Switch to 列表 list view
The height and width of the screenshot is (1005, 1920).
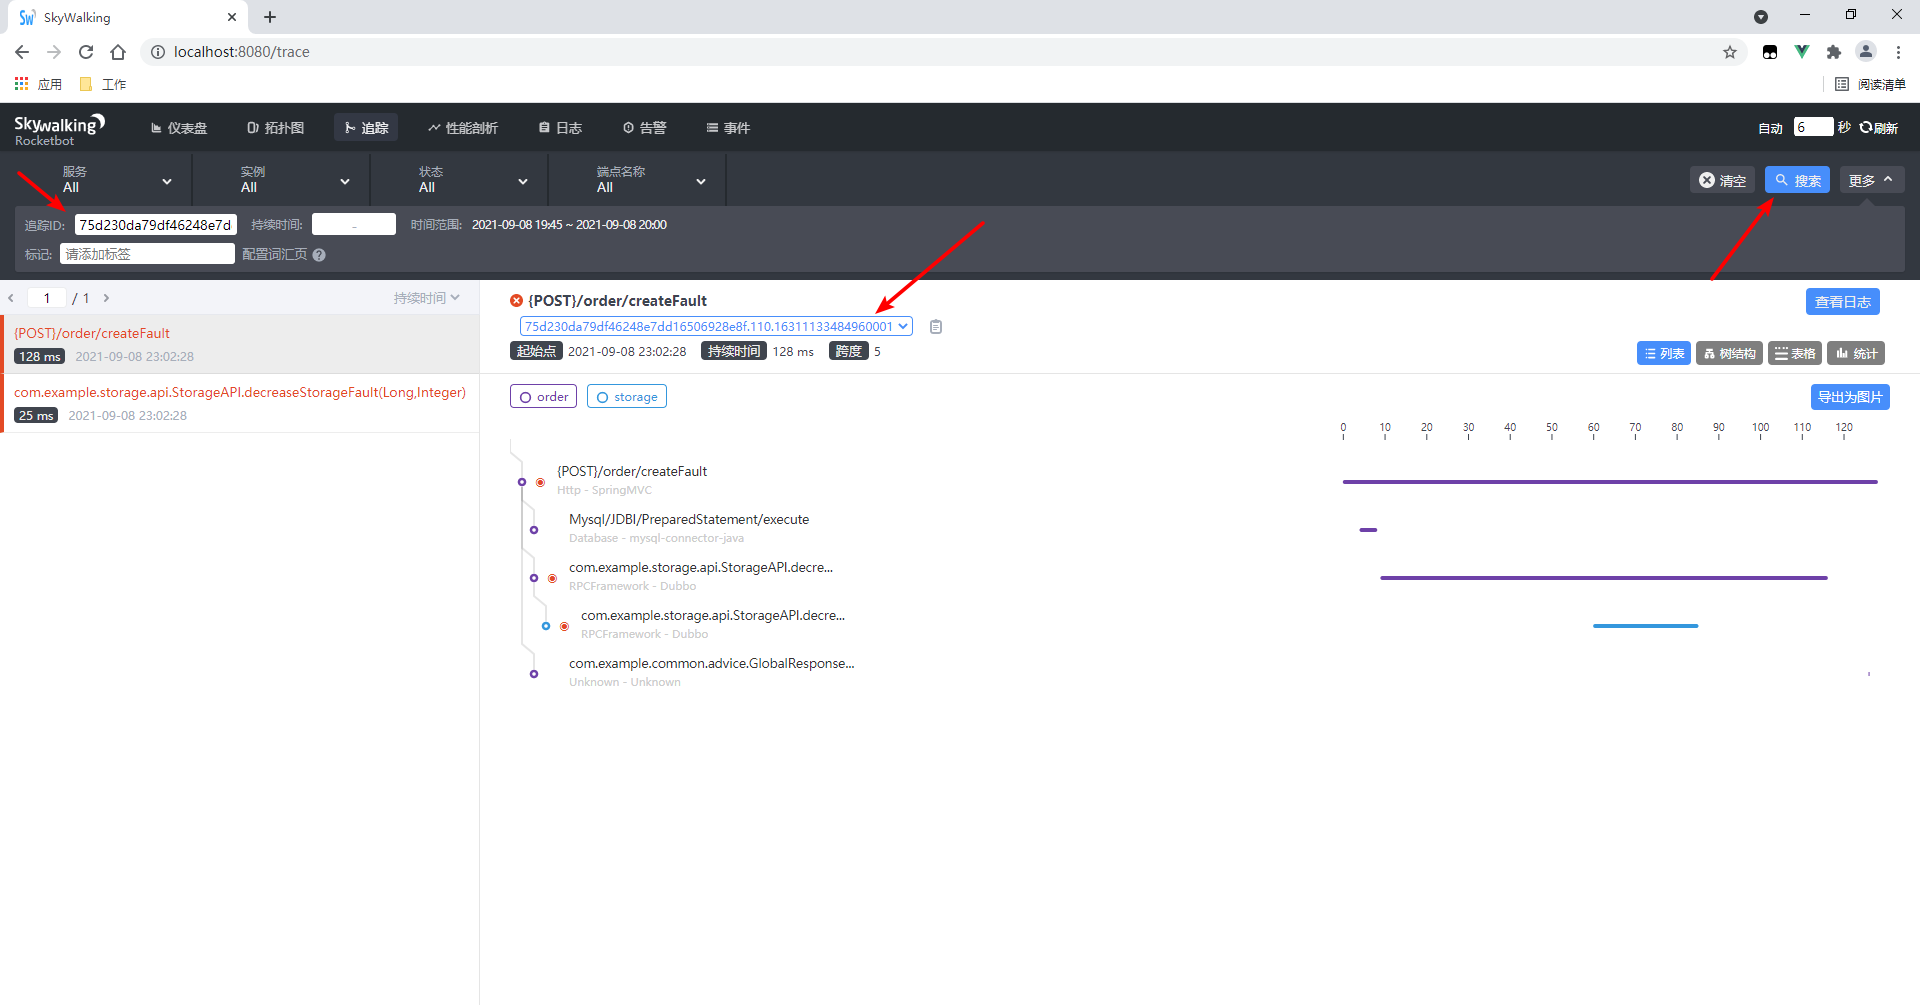pyautogui.click(x=1664, y=353)
